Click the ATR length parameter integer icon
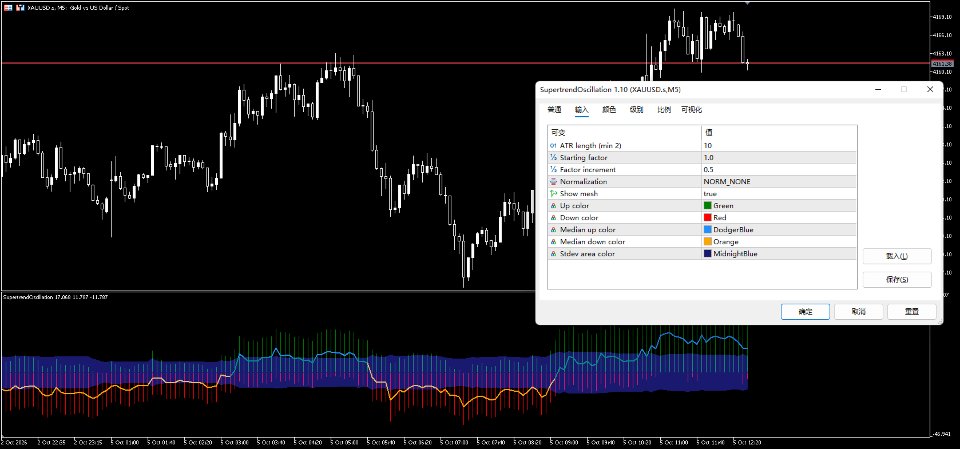This screenshot has height=449, width=960. [553, 146]
